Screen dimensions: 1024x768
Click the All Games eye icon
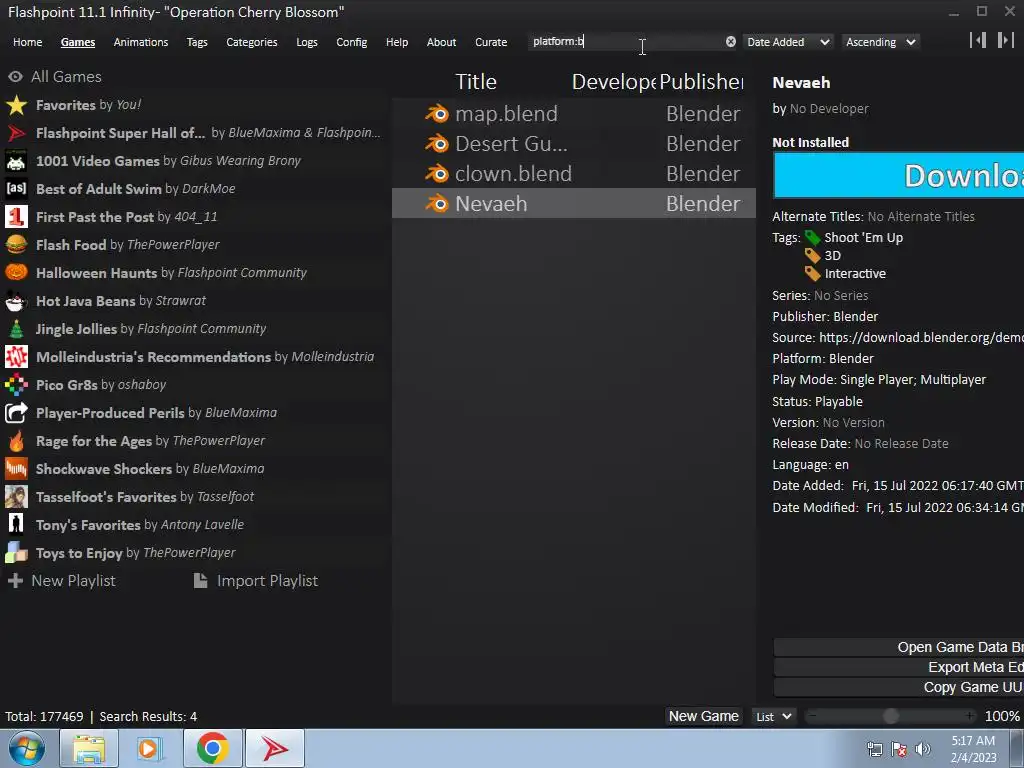(16, 76)
